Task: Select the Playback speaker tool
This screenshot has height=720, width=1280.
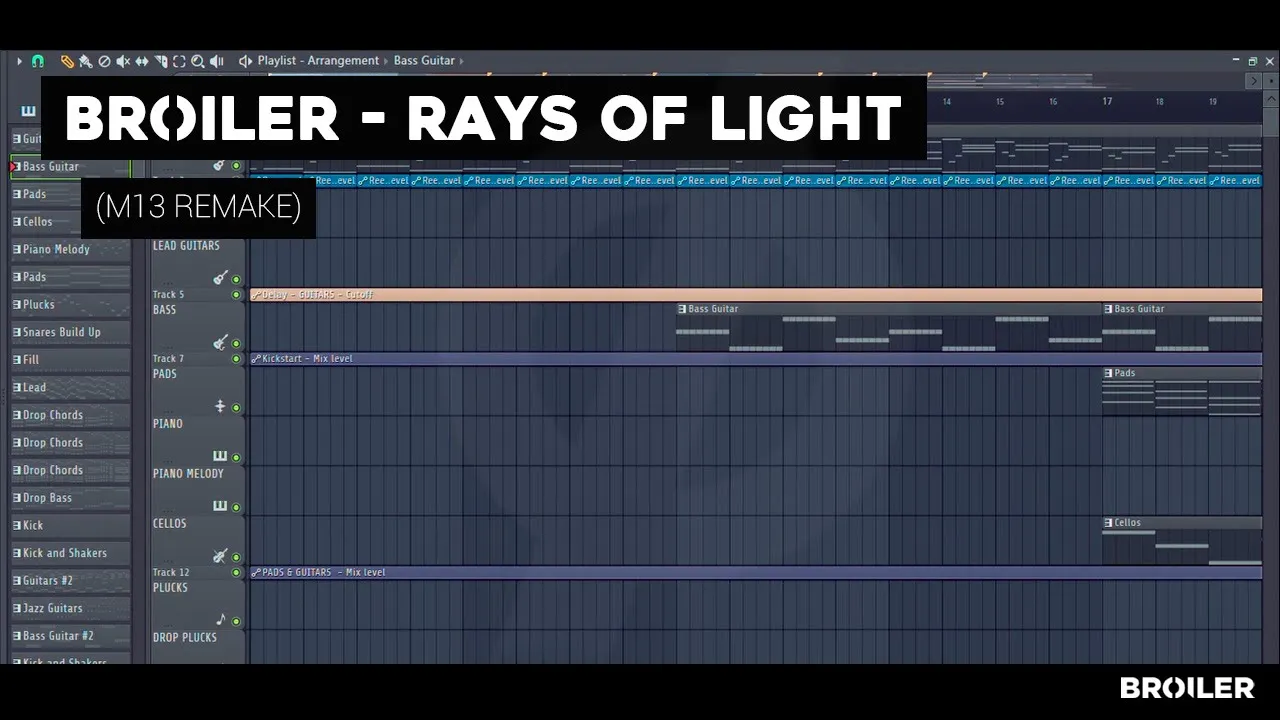Action: tap(217, 61)
